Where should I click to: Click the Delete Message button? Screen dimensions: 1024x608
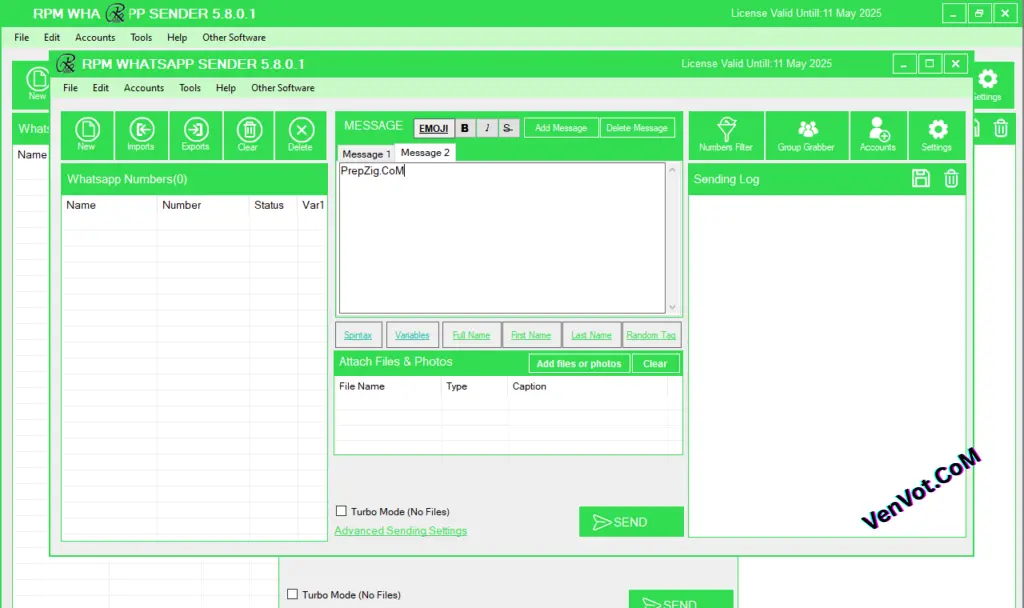click(637, 128)
